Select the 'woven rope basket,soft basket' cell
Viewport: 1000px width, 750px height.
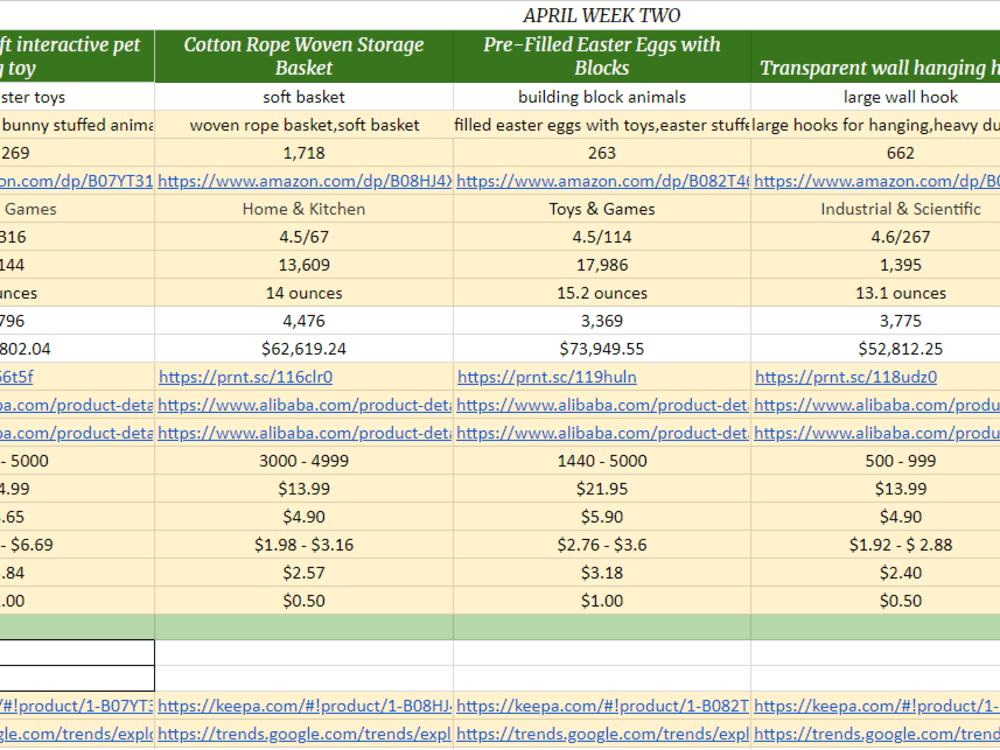[x=304, y=125]
